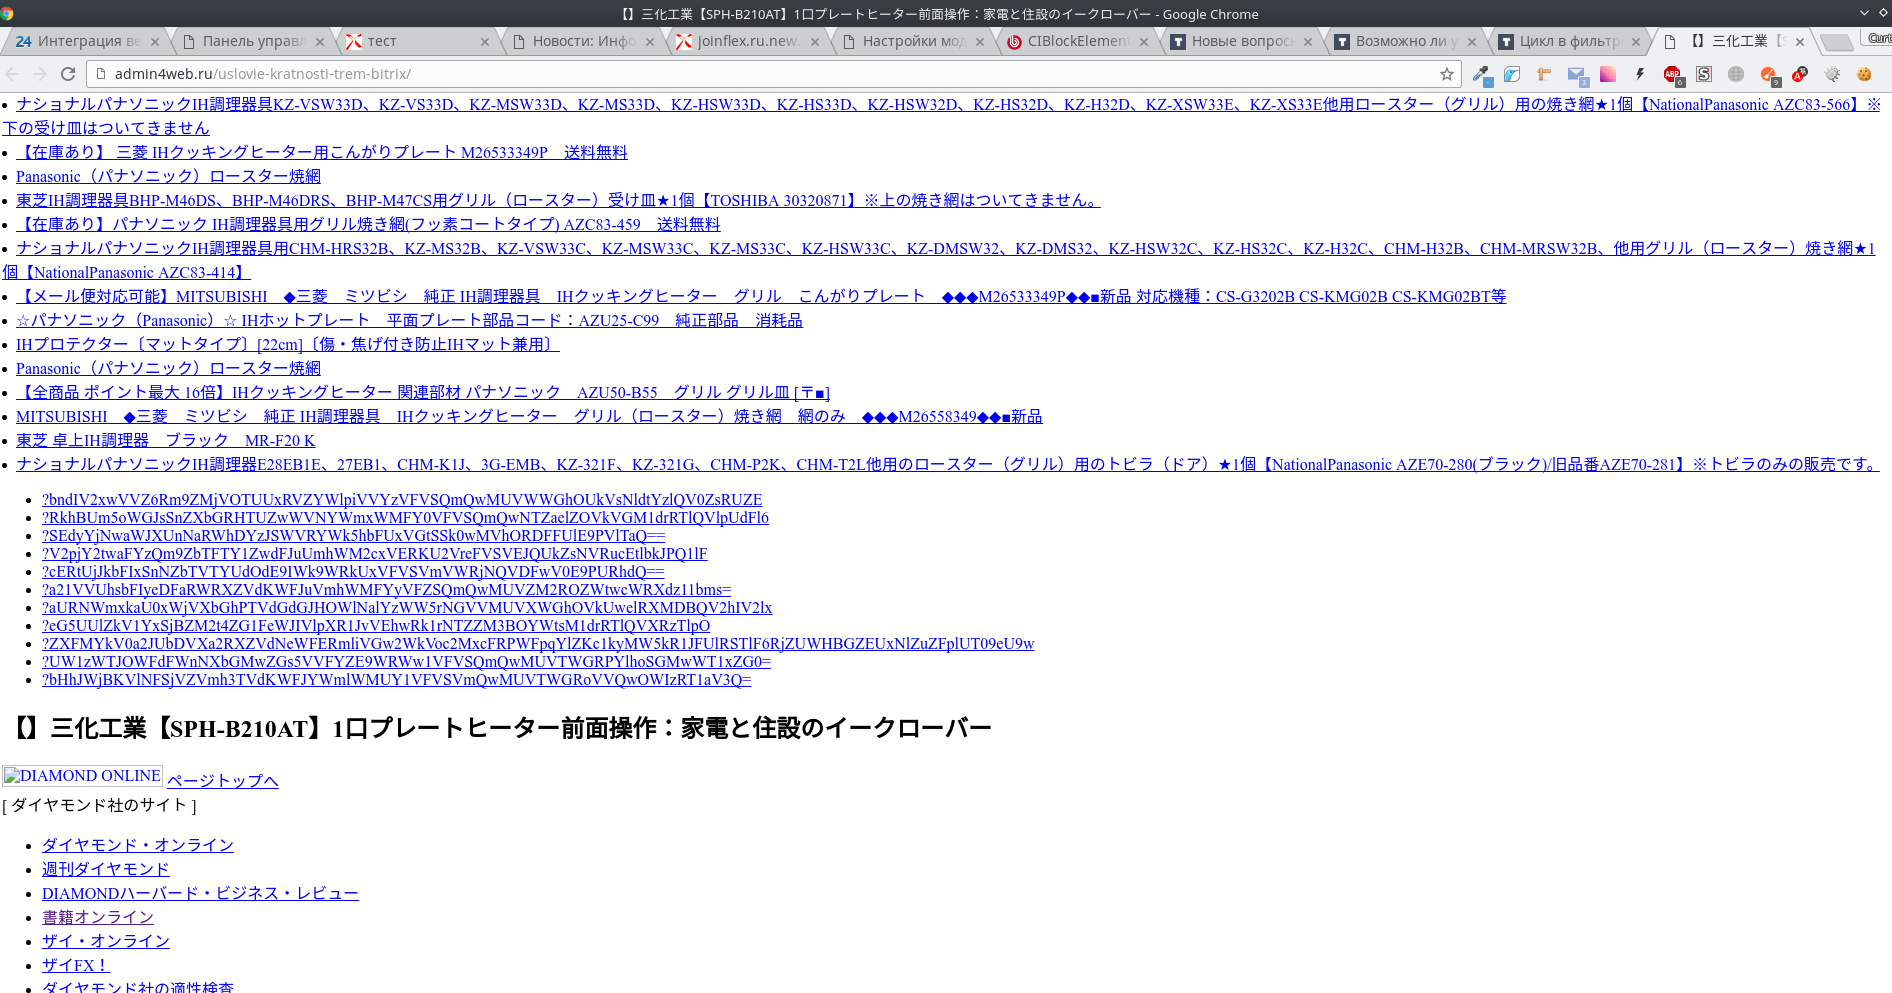Open the パナソニック AZC83-459 グリル焼き網 link

point(368,224)
